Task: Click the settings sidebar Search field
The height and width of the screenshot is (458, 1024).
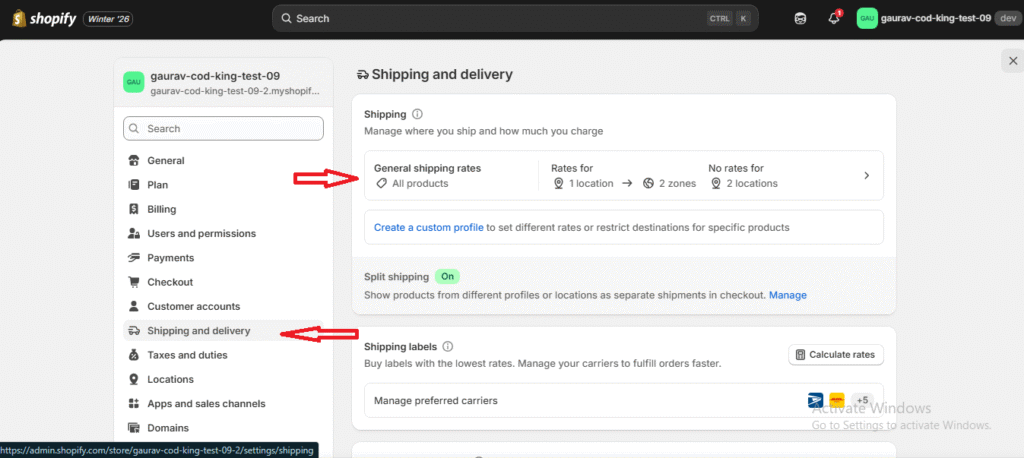Action: (x=223, y=129)
